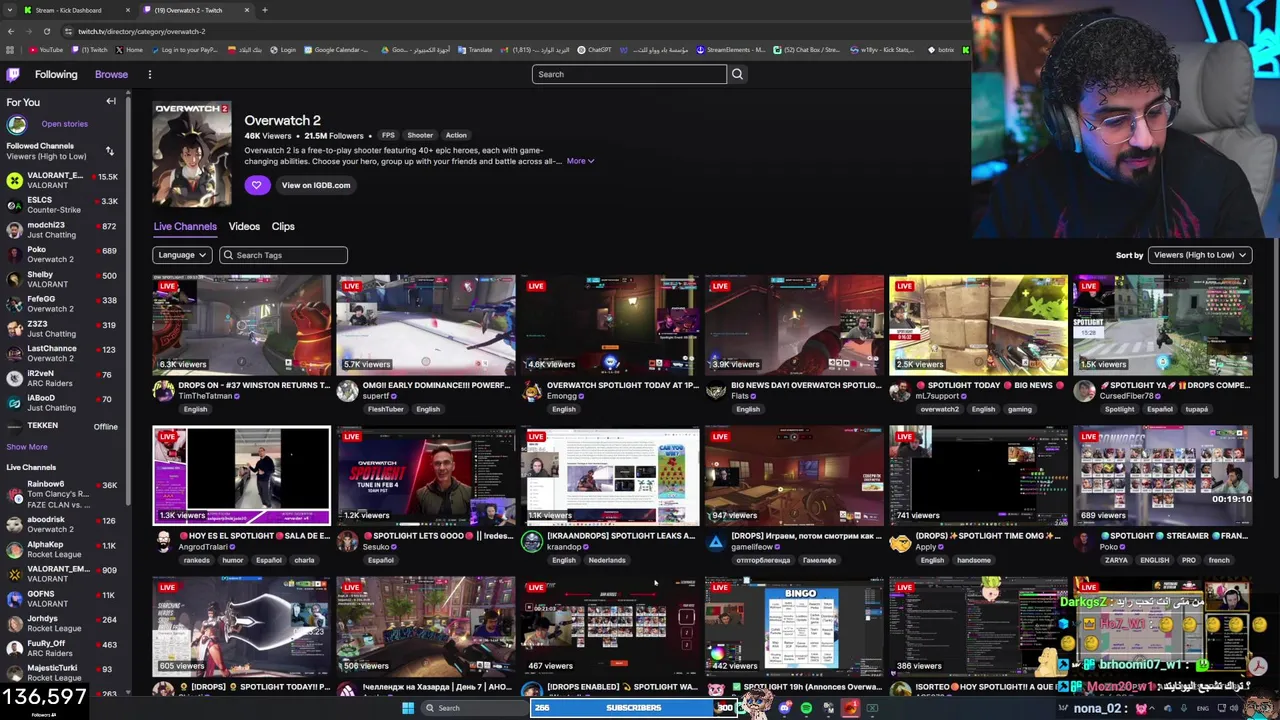Reload the browser page
The width and height of the screenshot is (1280, 720).
point(46,31)
